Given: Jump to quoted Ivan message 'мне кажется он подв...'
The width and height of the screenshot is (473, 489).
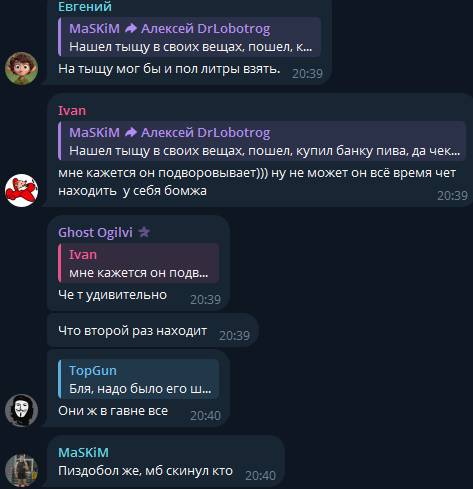Looking at the screenshot, I should click(x=138, y=263).
